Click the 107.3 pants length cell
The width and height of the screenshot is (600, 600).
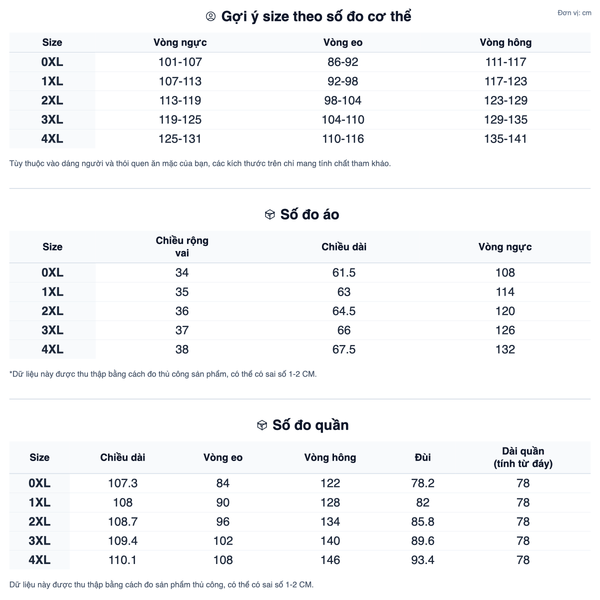(x=123, y=483)
